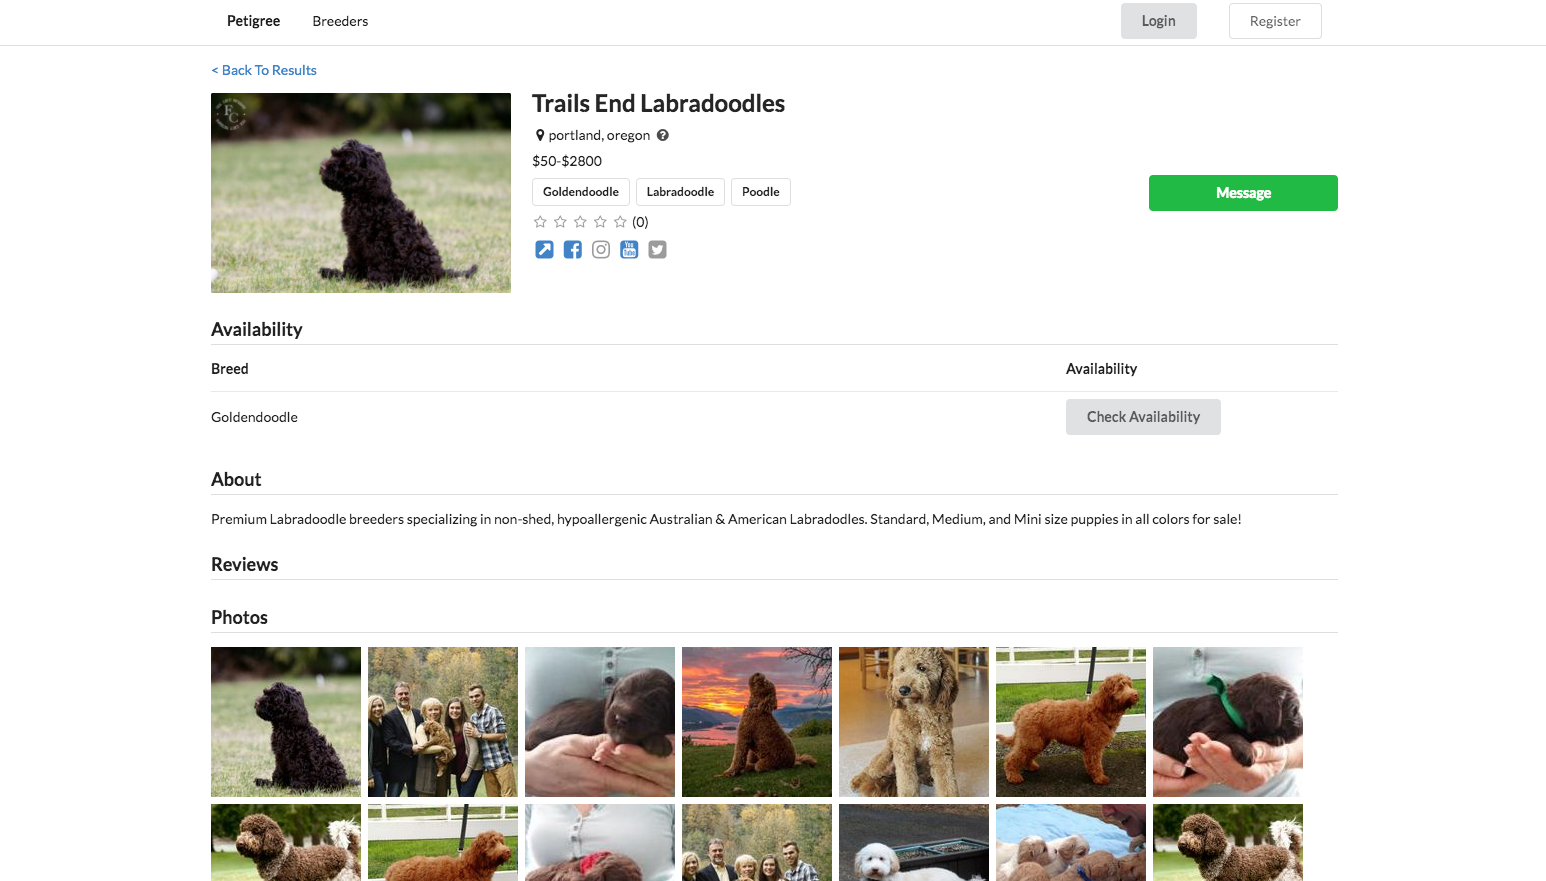Click the Register button
The image size is (1546, 881).
(1275, 21)
